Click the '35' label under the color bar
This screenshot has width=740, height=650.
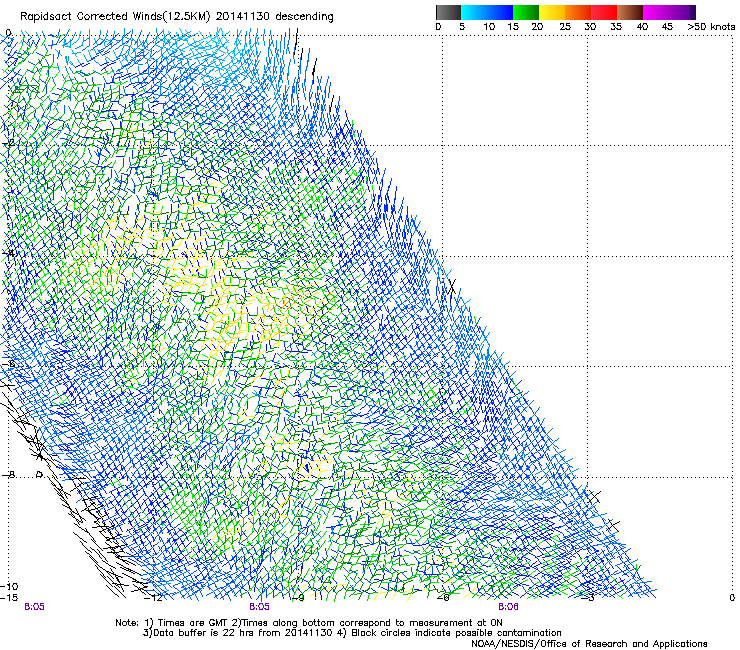(x=616, y=27)
